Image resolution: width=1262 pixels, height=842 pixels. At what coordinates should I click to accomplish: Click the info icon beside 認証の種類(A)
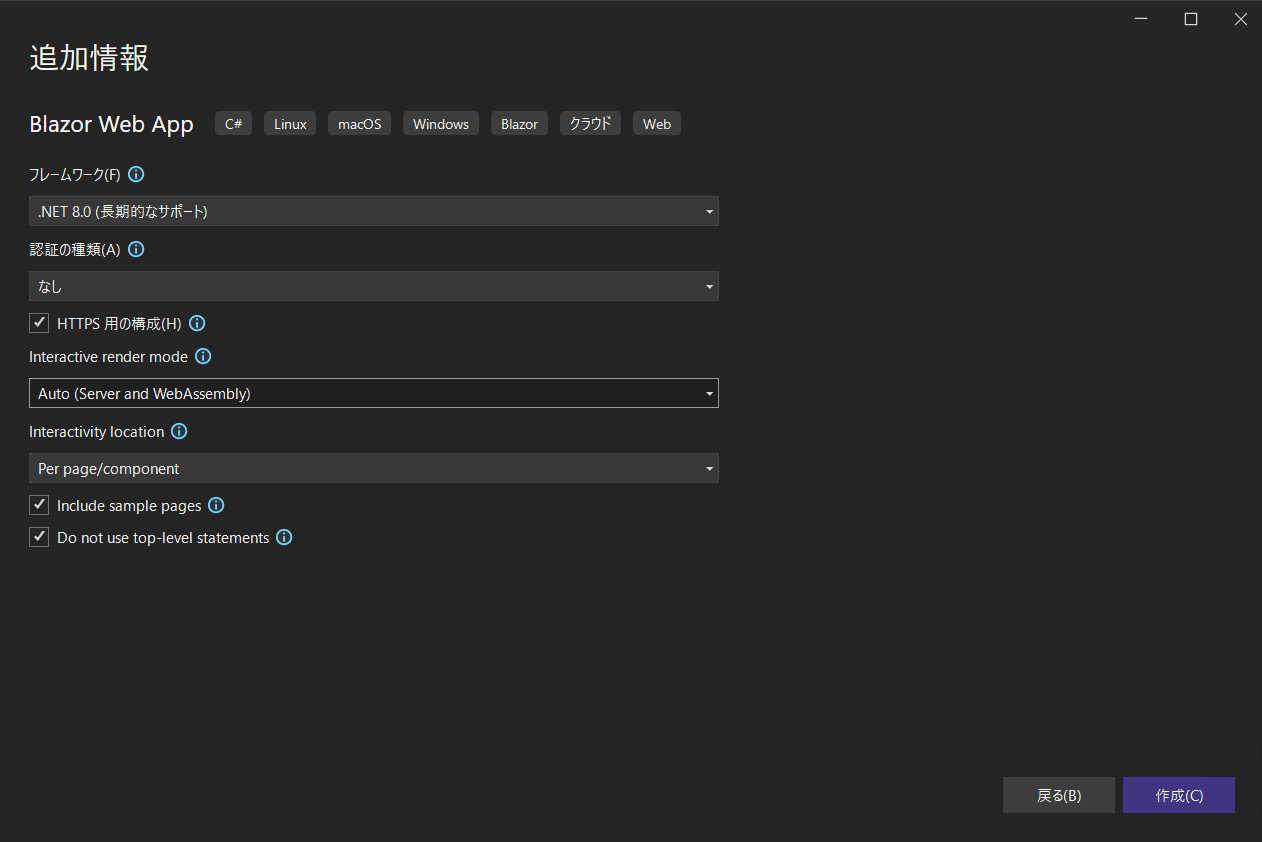click(137, 249)
